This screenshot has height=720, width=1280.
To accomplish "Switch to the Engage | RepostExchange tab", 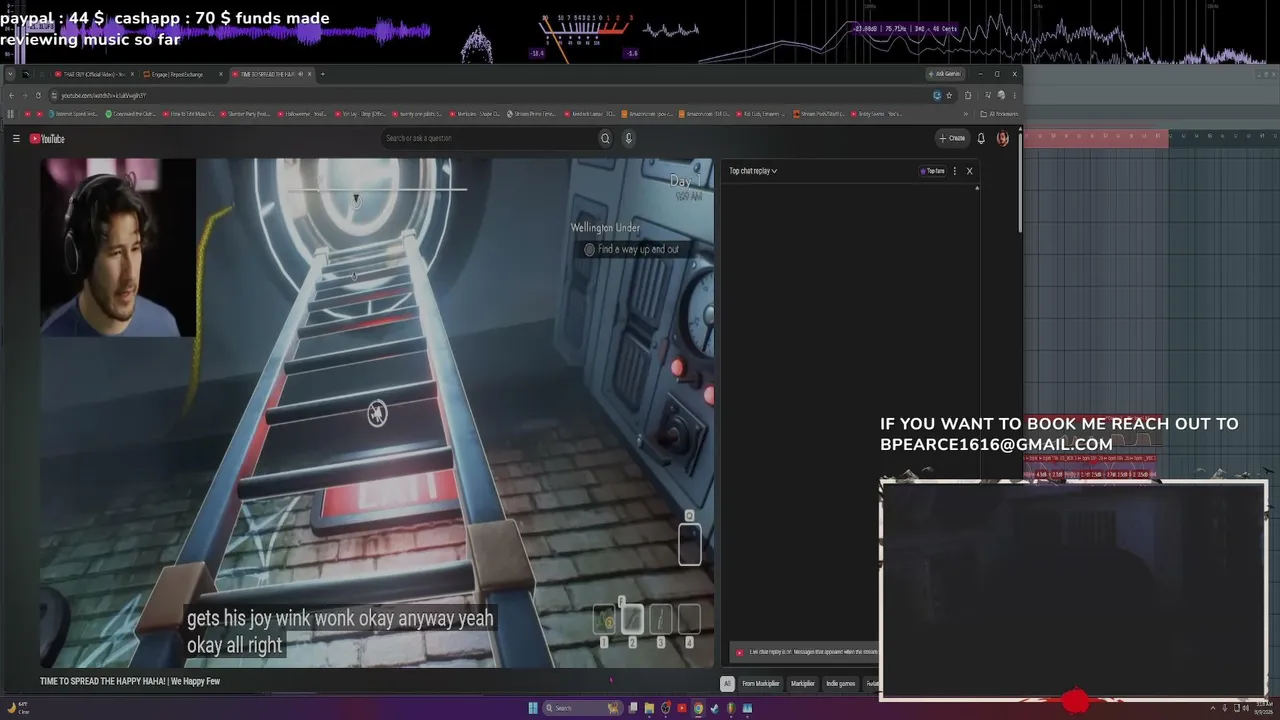I will [180, 74].
